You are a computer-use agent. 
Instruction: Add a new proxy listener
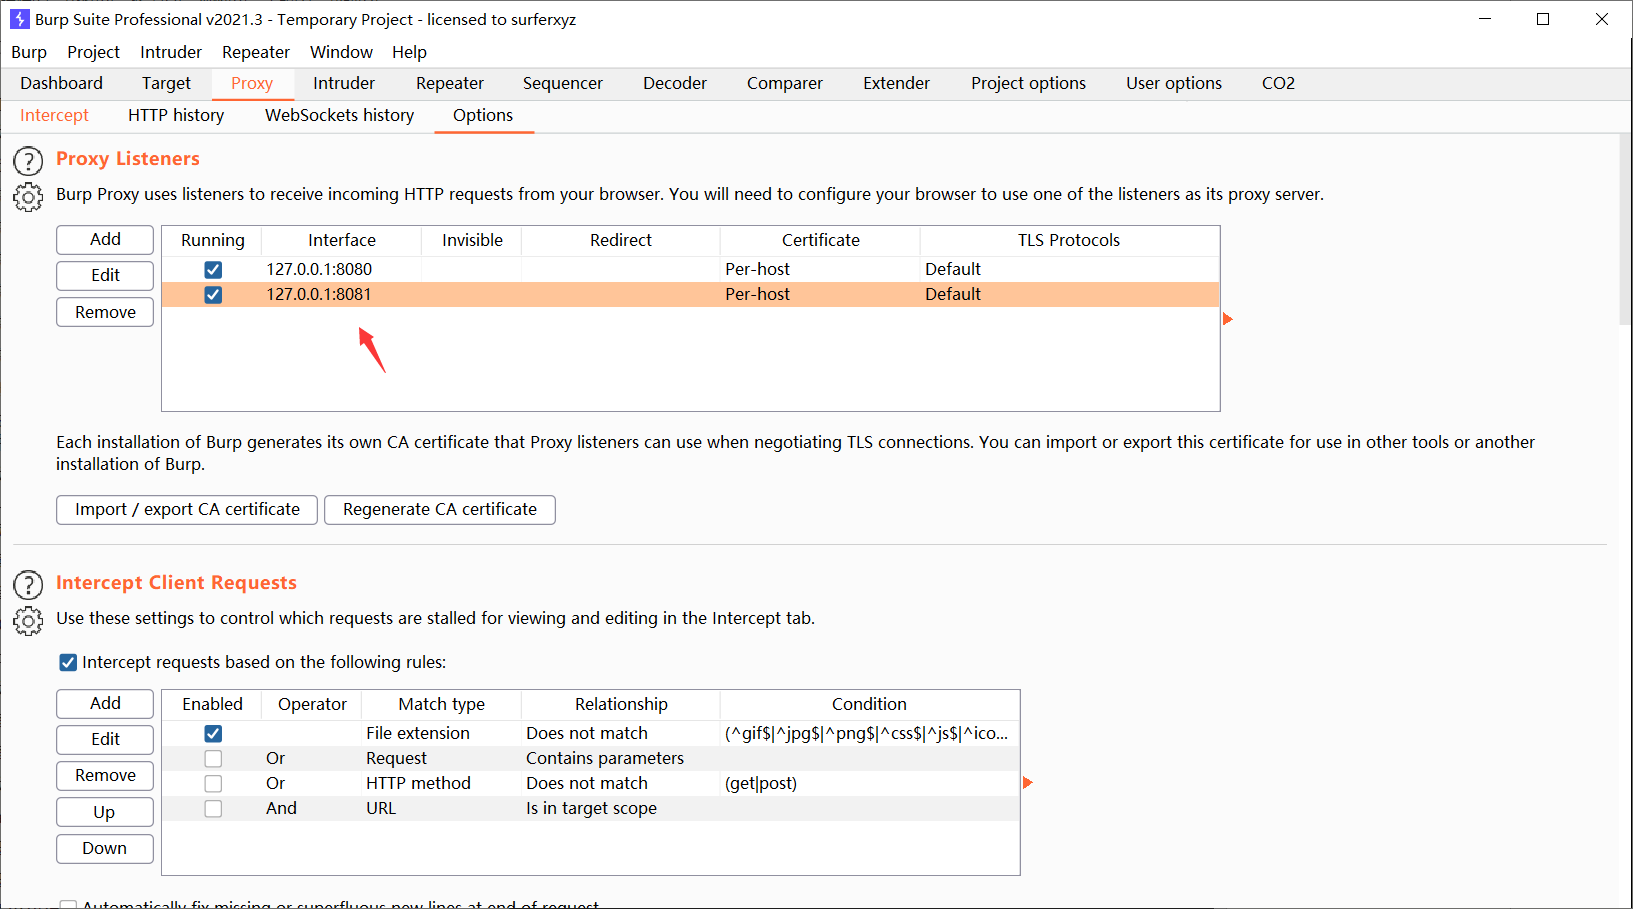(x=105, y=239)
